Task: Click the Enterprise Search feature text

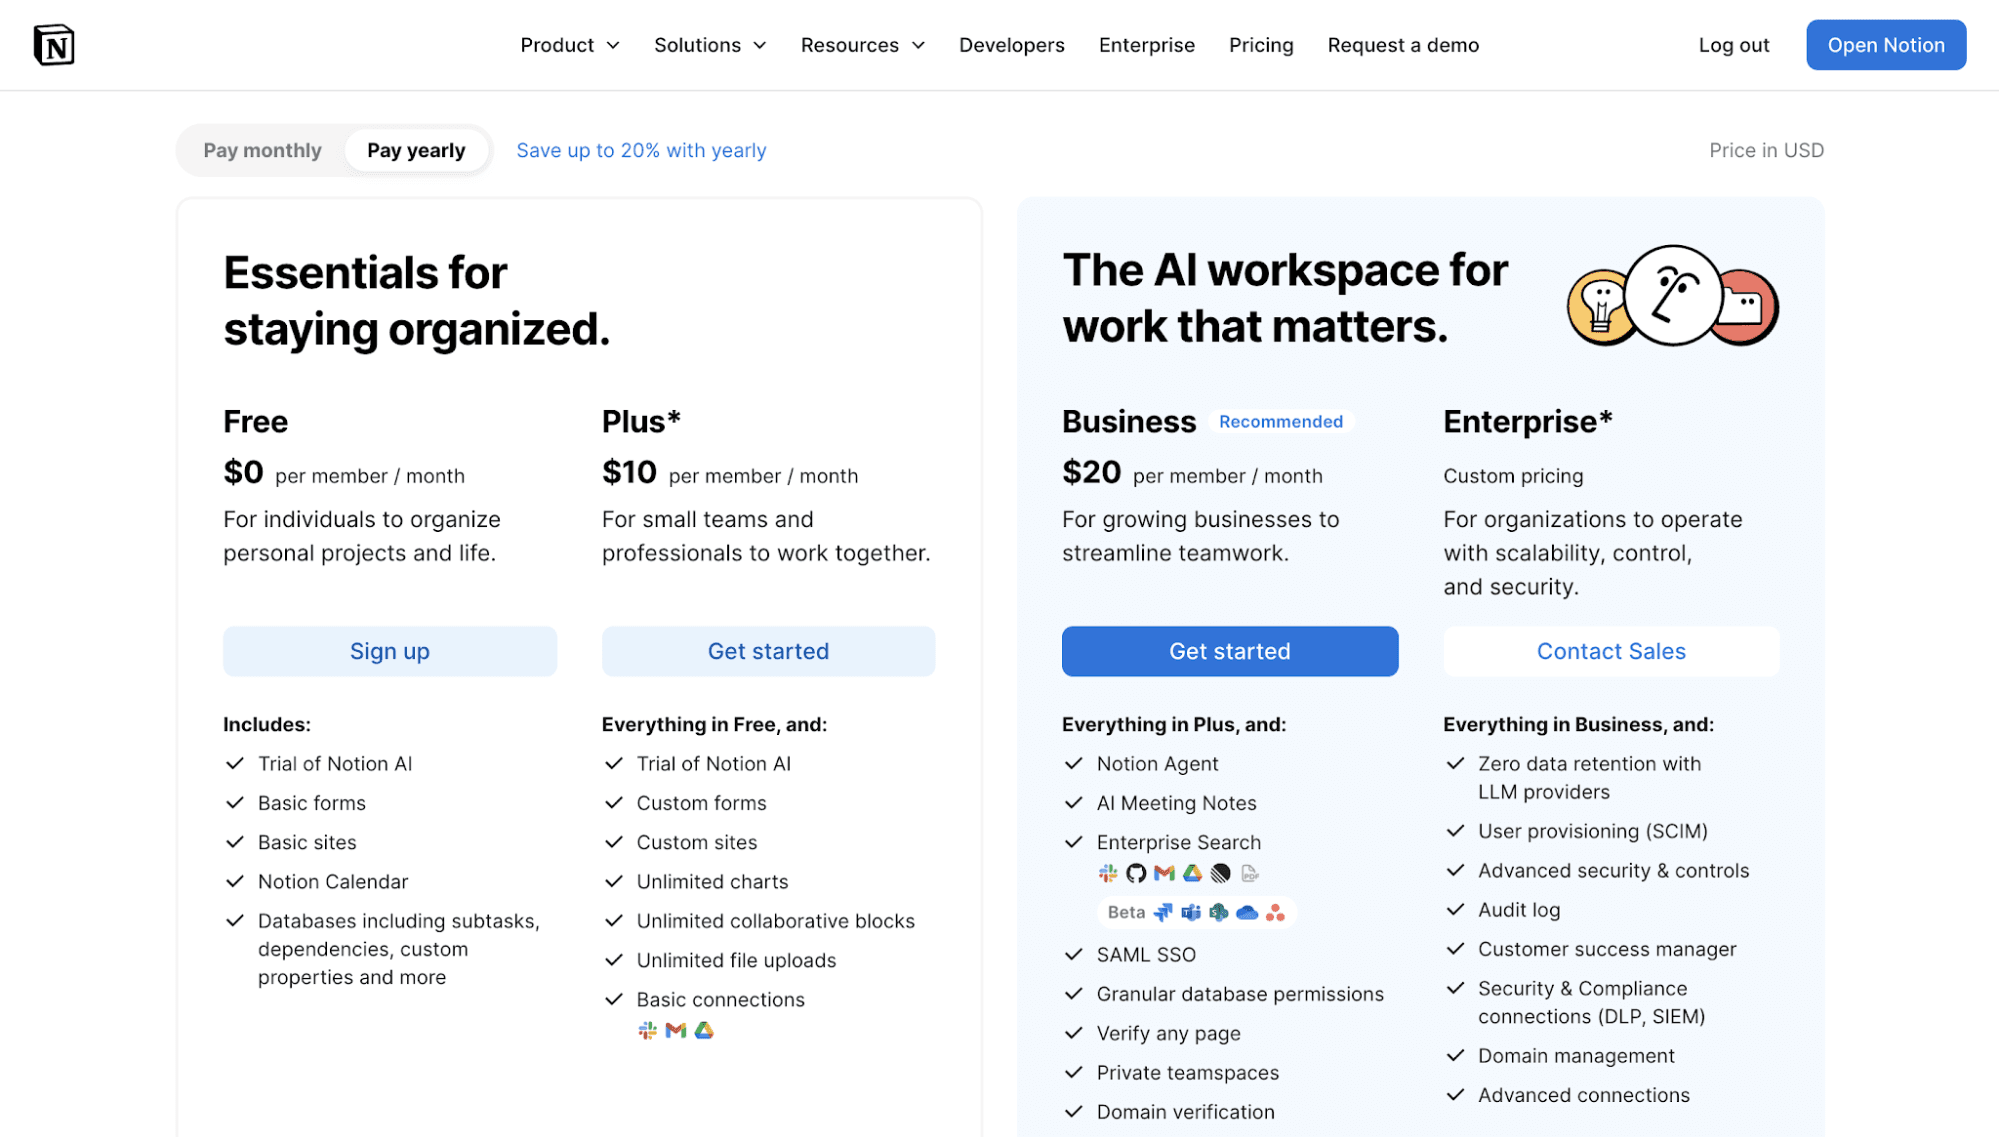Action: (1179, 843)
